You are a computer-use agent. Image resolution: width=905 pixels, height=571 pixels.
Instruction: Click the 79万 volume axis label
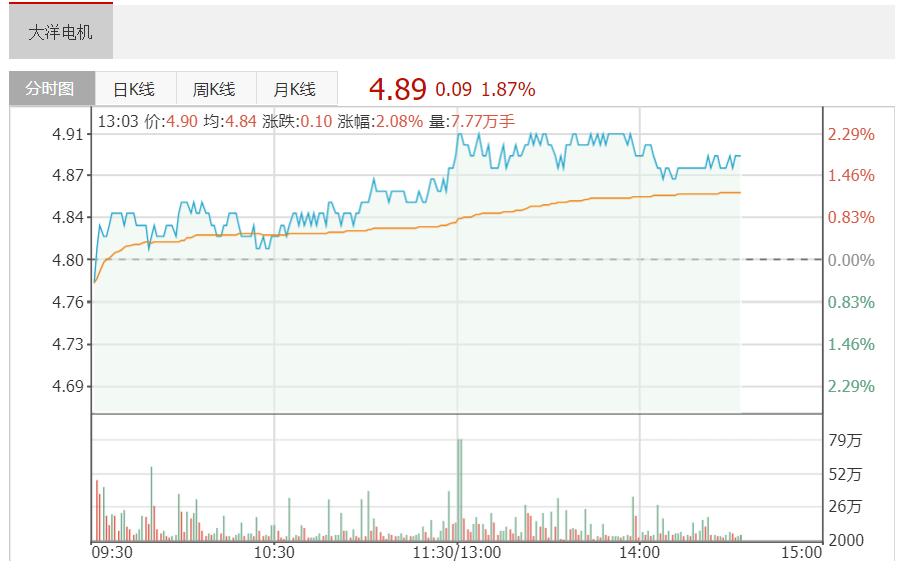tap(845, 441)
